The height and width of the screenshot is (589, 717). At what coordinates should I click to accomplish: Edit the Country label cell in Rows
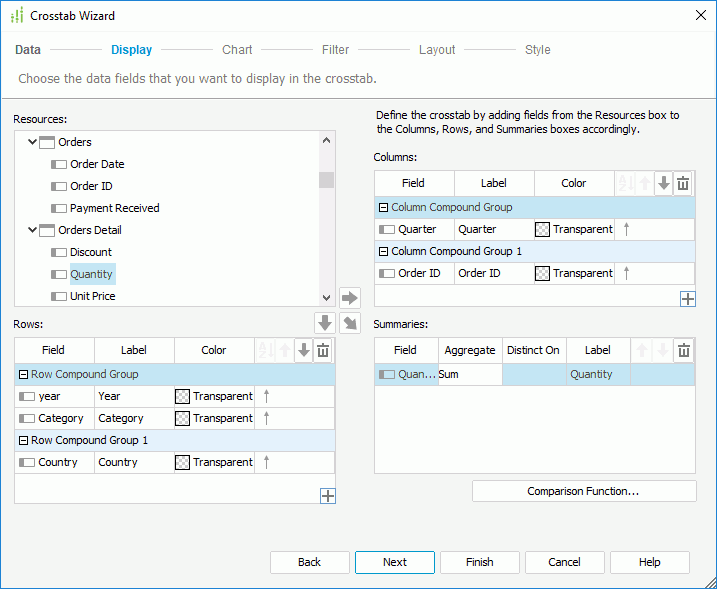[x=134, y=462]
